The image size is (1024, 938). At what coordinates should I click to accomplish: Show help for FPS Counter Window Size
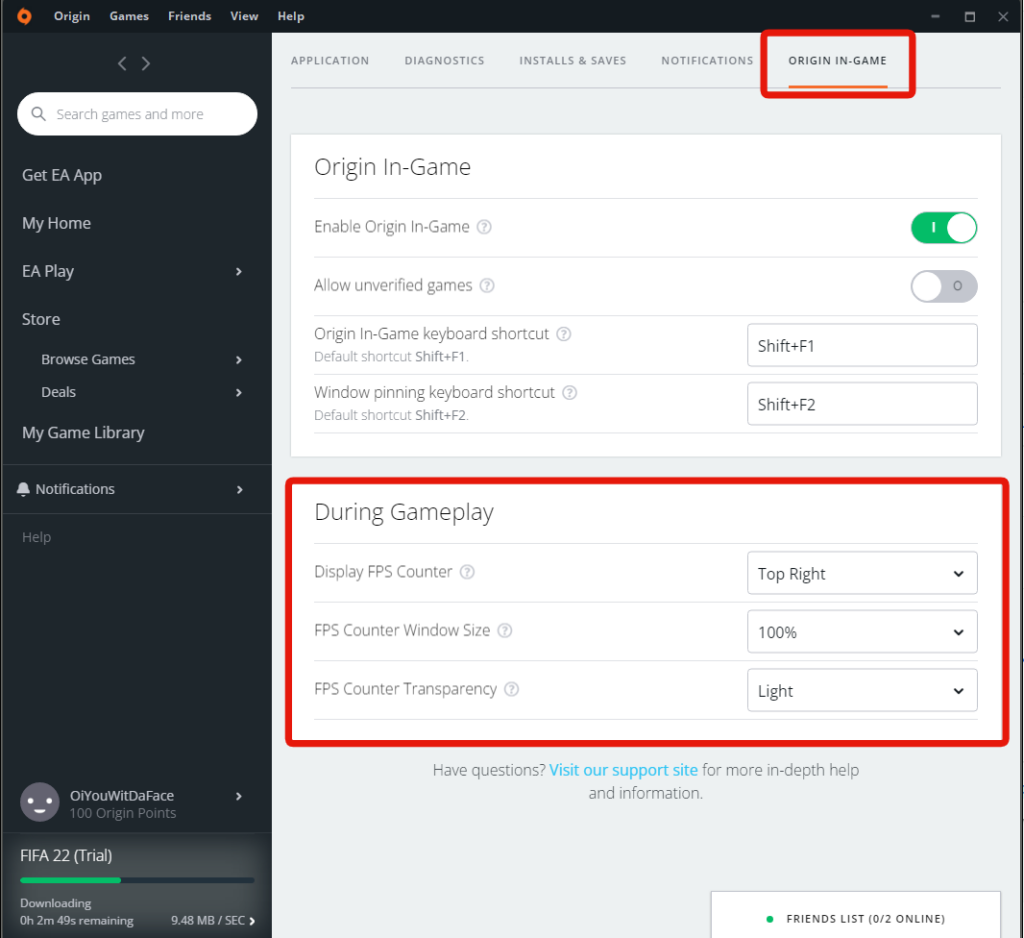(505, 630)
